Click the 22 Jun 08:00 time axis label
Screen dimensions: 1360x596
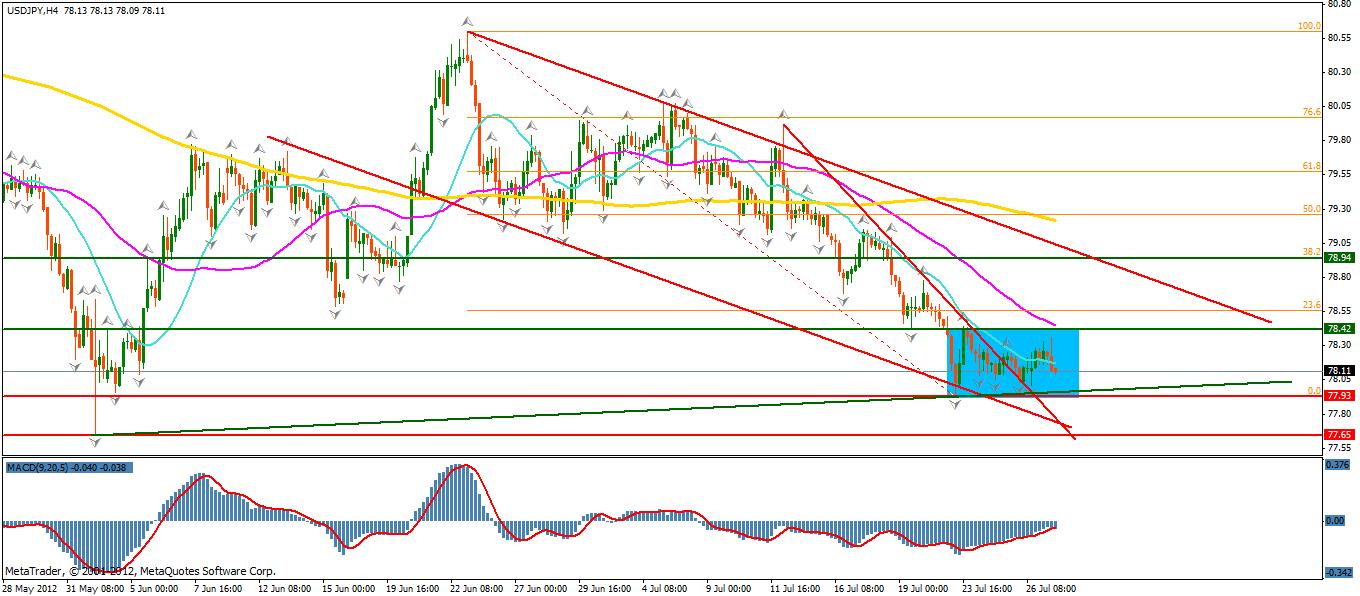click(474, 589)
